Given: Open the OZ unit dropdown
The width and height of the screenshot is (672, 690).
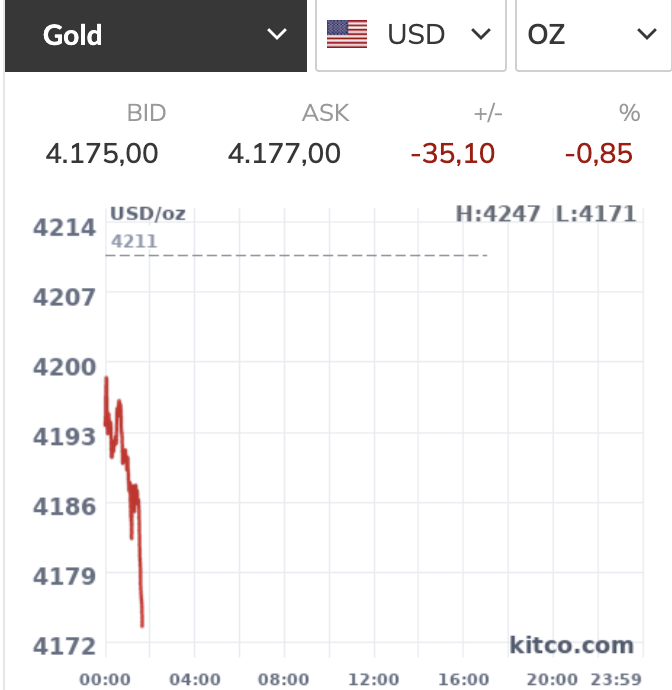Looking at the screenshot, I should (593, 35).
